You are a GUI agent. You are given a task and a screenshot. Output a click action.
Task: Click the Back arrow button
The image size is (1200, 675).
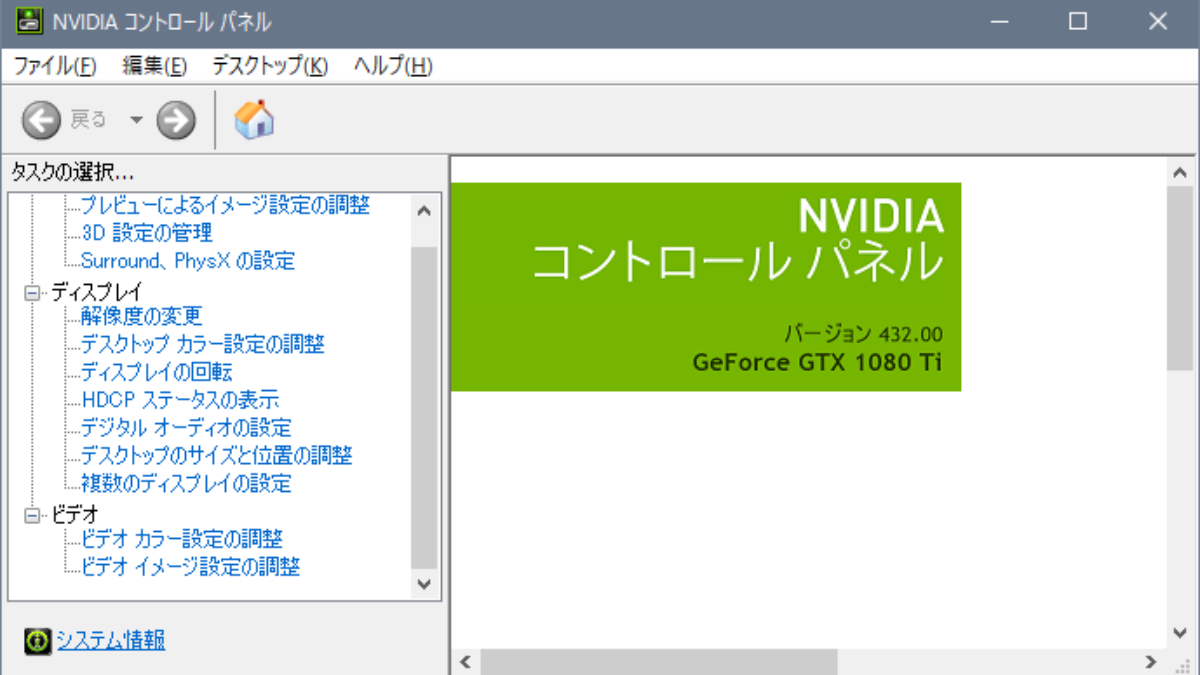coord(41,121)
